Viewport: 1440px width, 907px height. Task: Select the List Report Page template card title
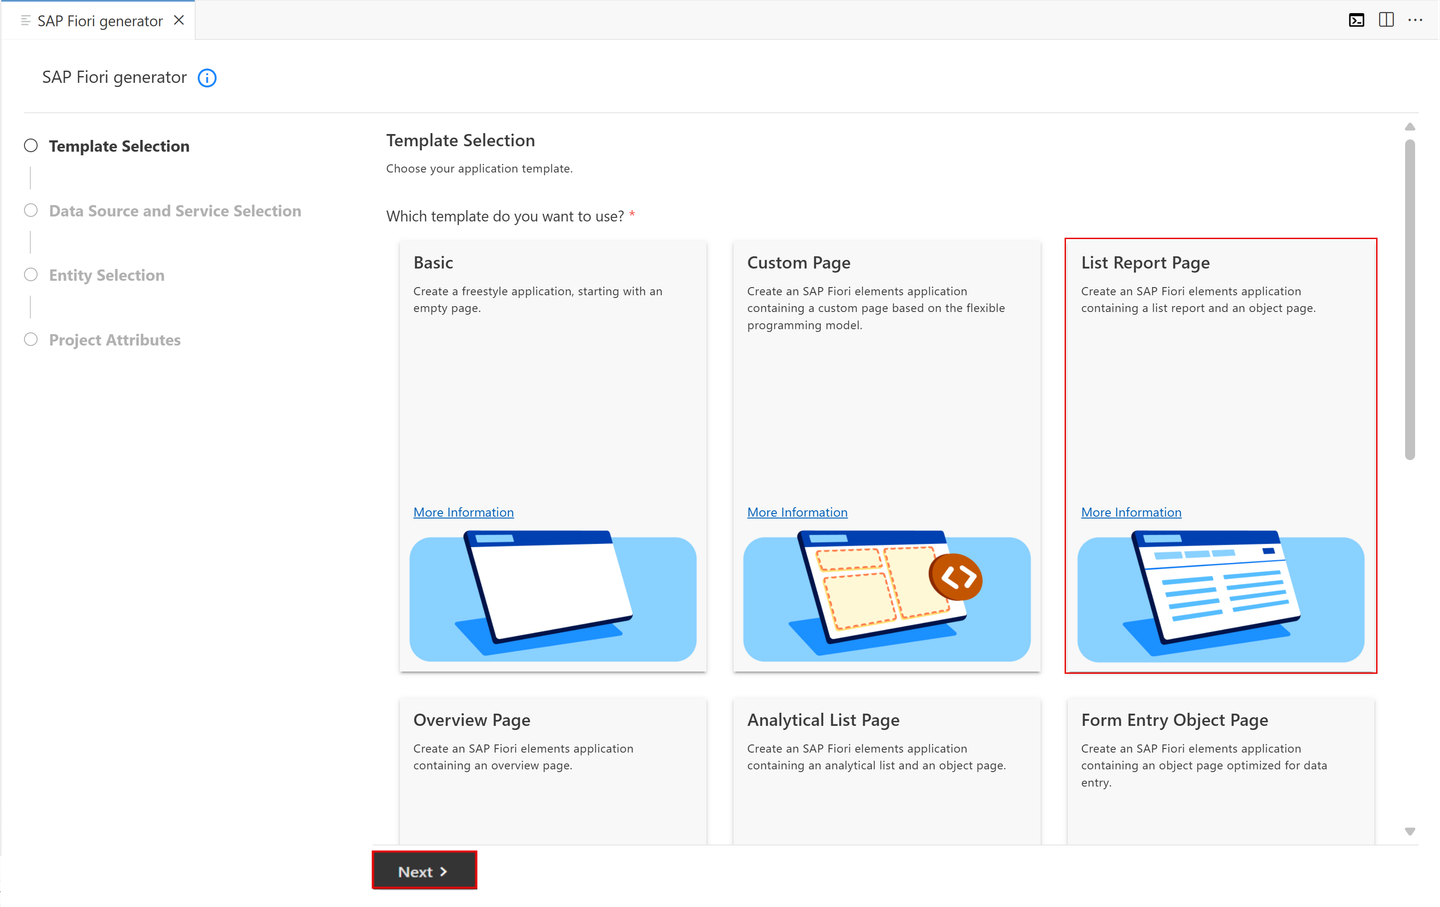(1145, 263)
